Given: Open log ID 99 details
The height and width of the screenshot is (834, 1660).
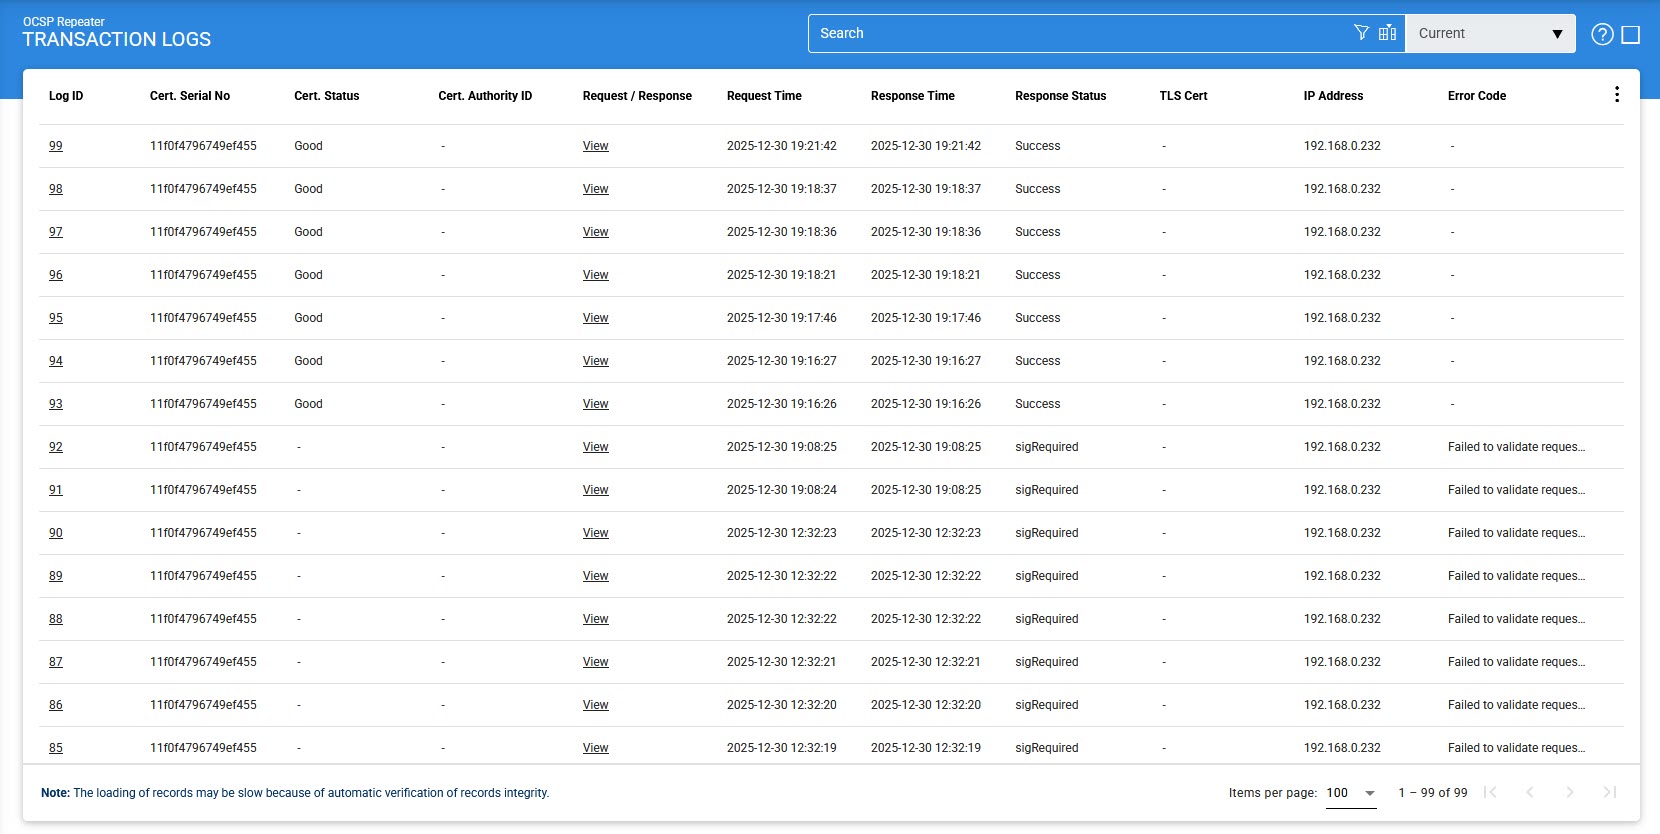Looking at the screenshot, I should click(x=56, y=146).
